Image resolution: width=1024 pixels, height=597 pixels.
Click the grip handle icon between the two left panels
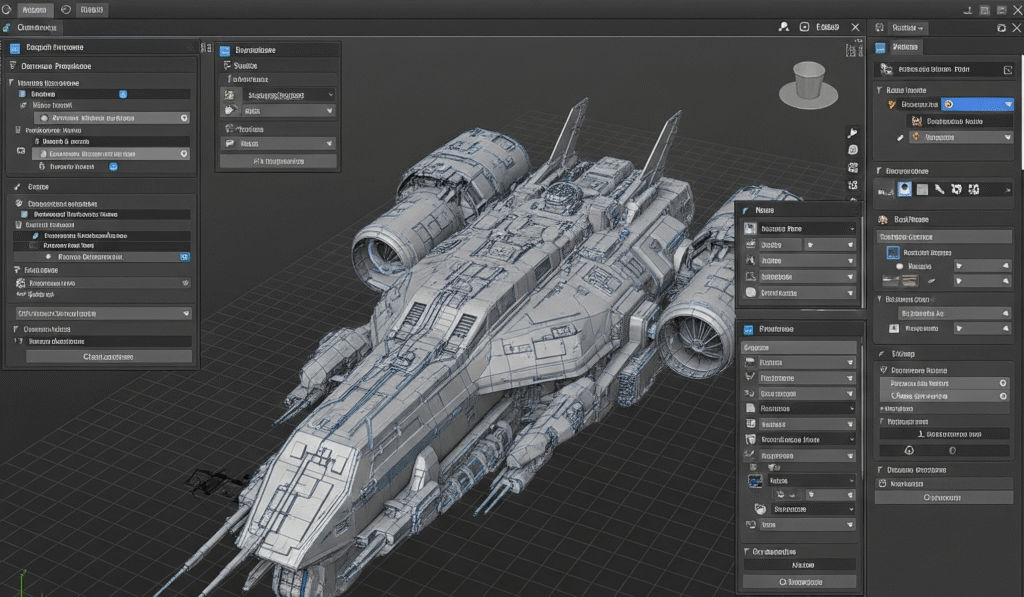click(206, 48)
